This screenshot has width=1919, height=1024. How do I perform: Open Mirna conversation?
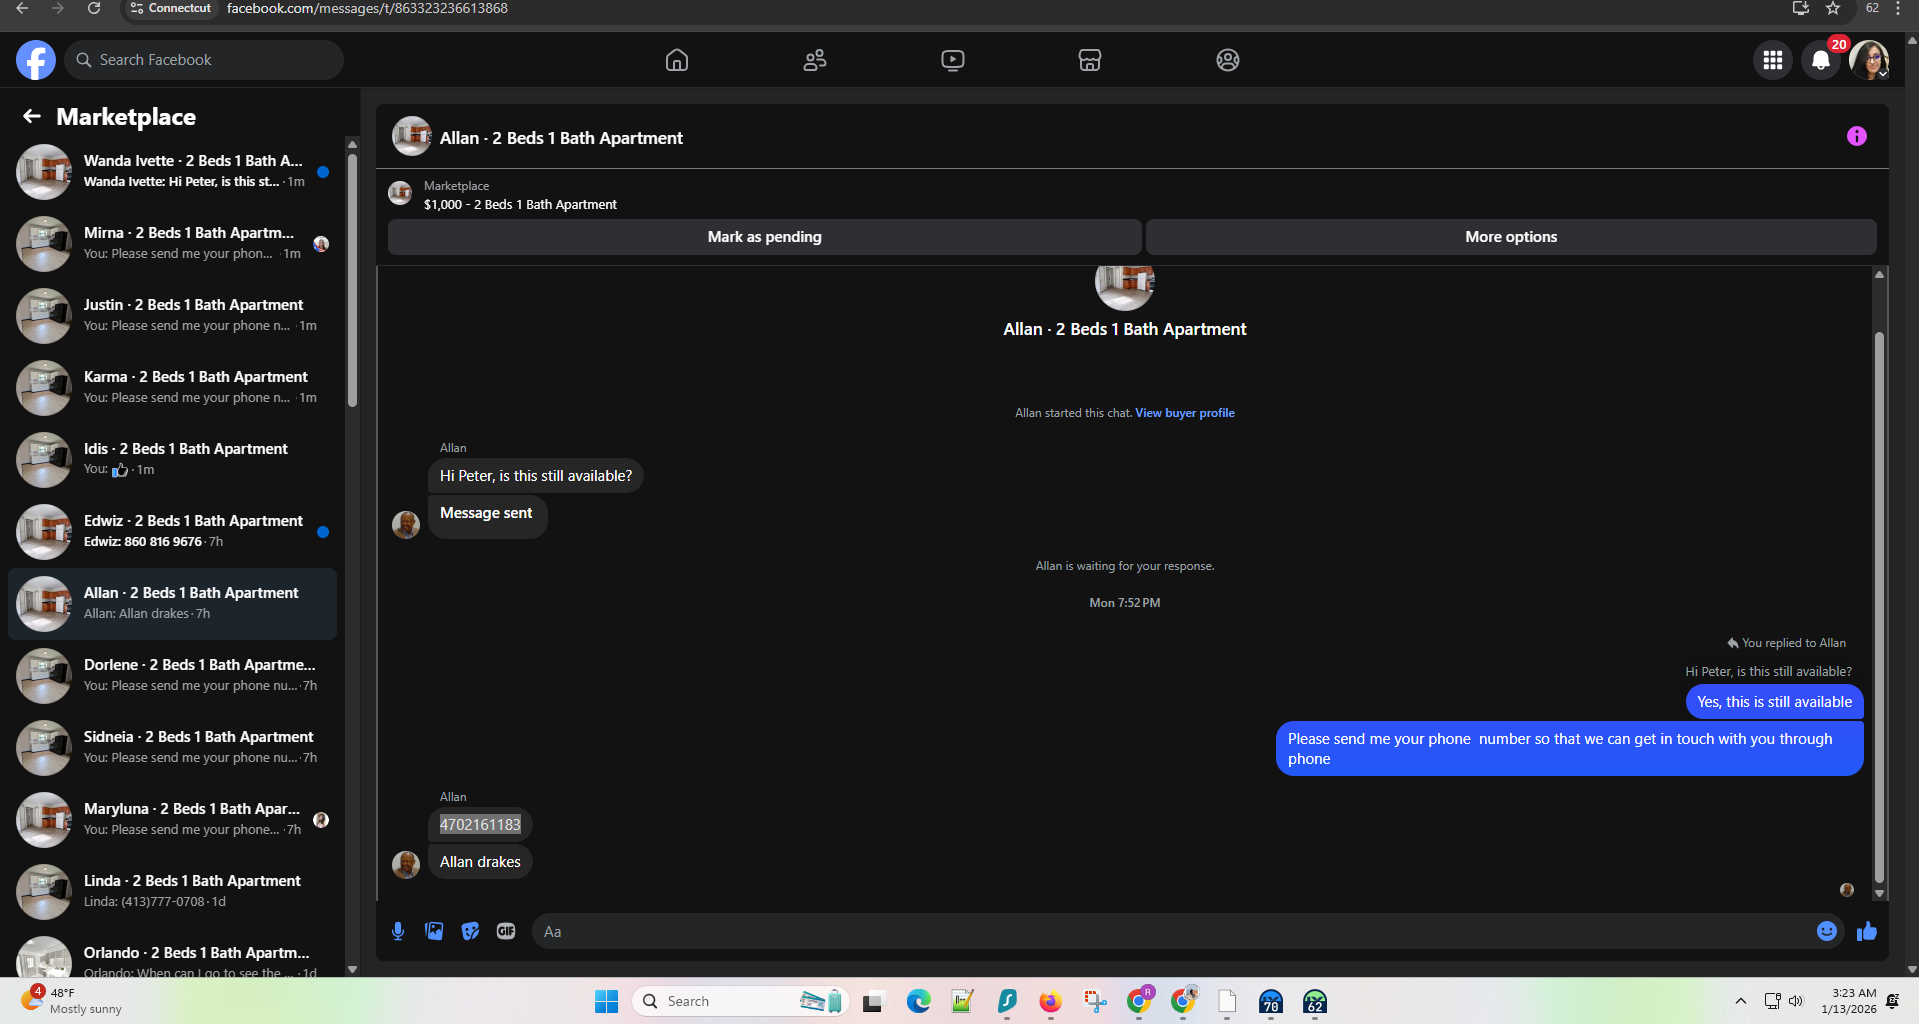[x=172, y=244]
